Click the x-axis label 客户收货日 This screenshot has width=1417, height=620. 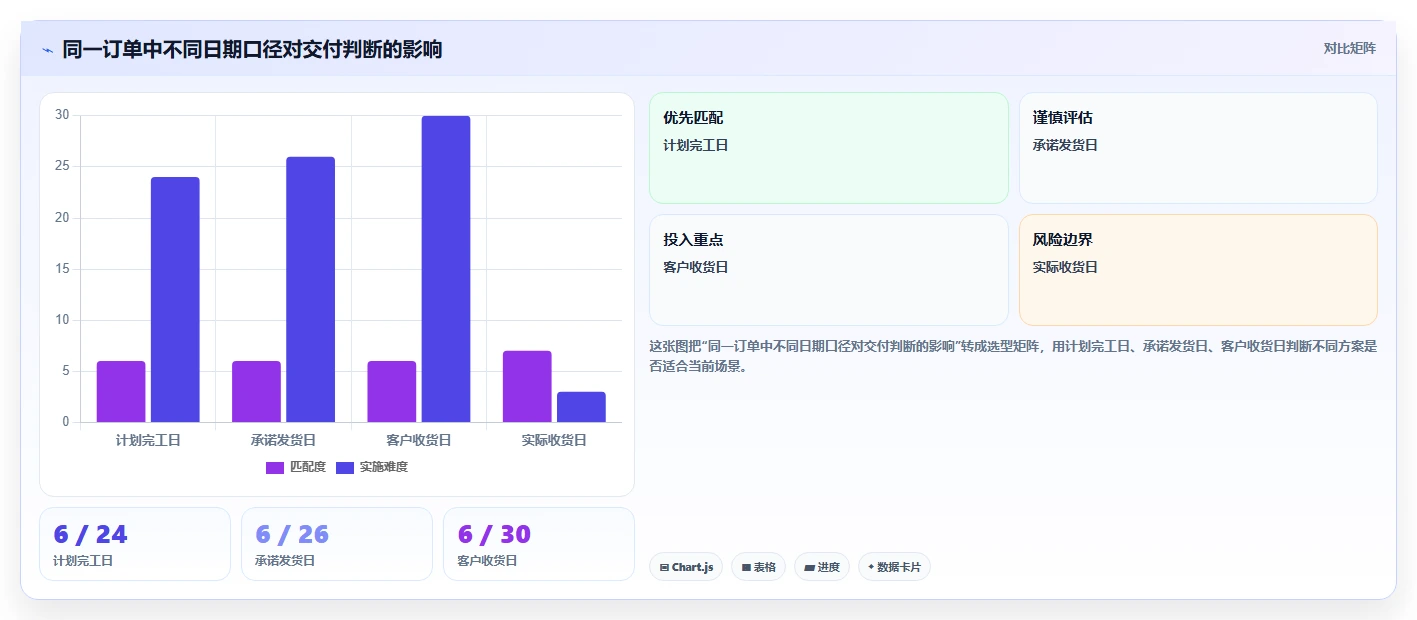[419, 440]
